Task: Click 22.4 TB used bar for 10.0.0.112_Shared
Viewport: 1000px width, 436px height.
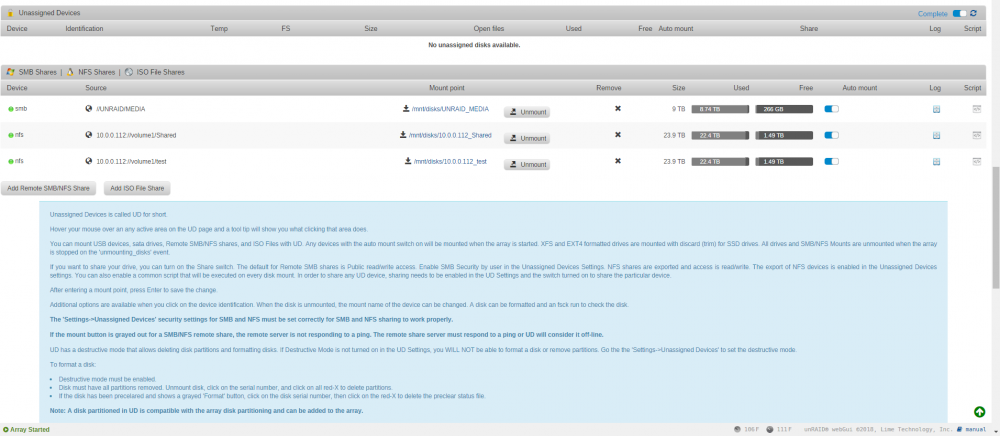Action: (720, 135)
